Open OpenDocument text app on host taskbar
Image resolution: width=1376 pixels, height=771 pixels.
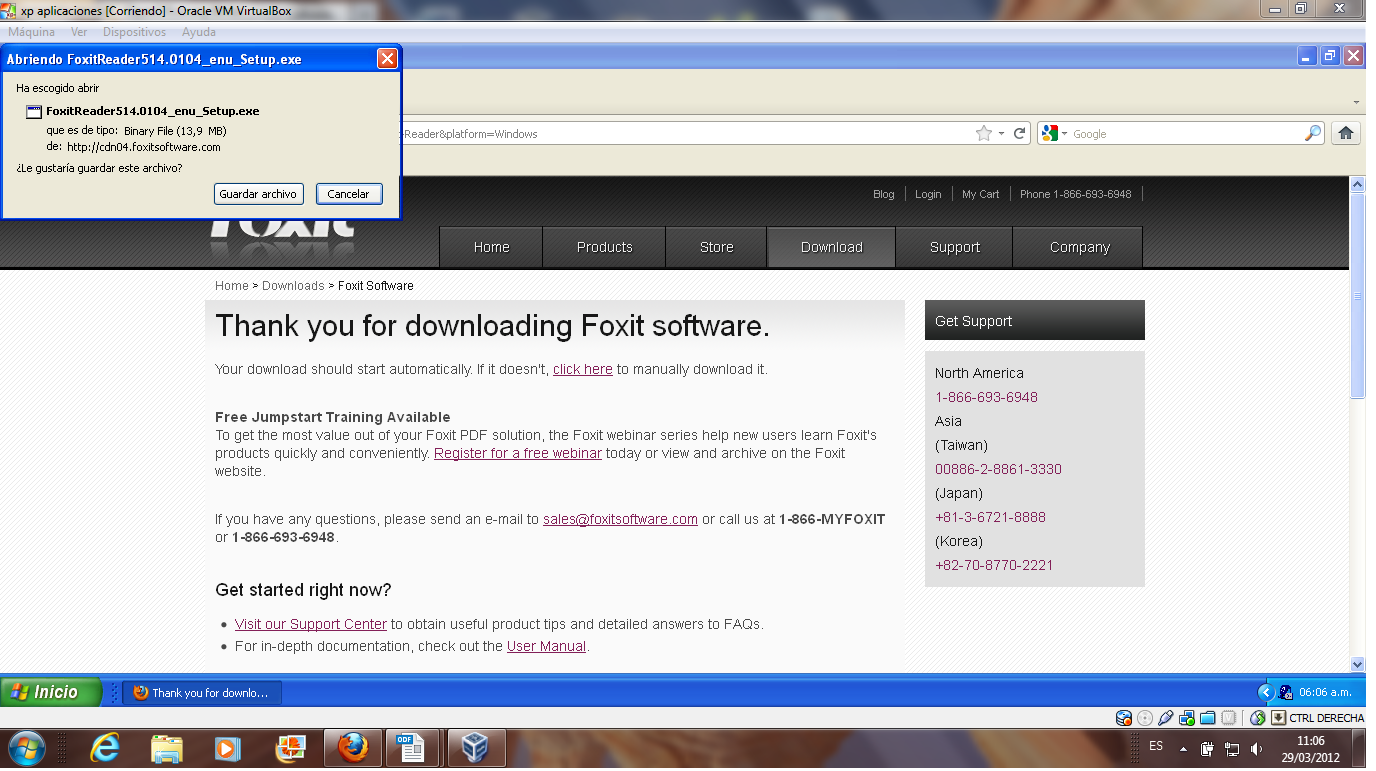tap(412, 748)
